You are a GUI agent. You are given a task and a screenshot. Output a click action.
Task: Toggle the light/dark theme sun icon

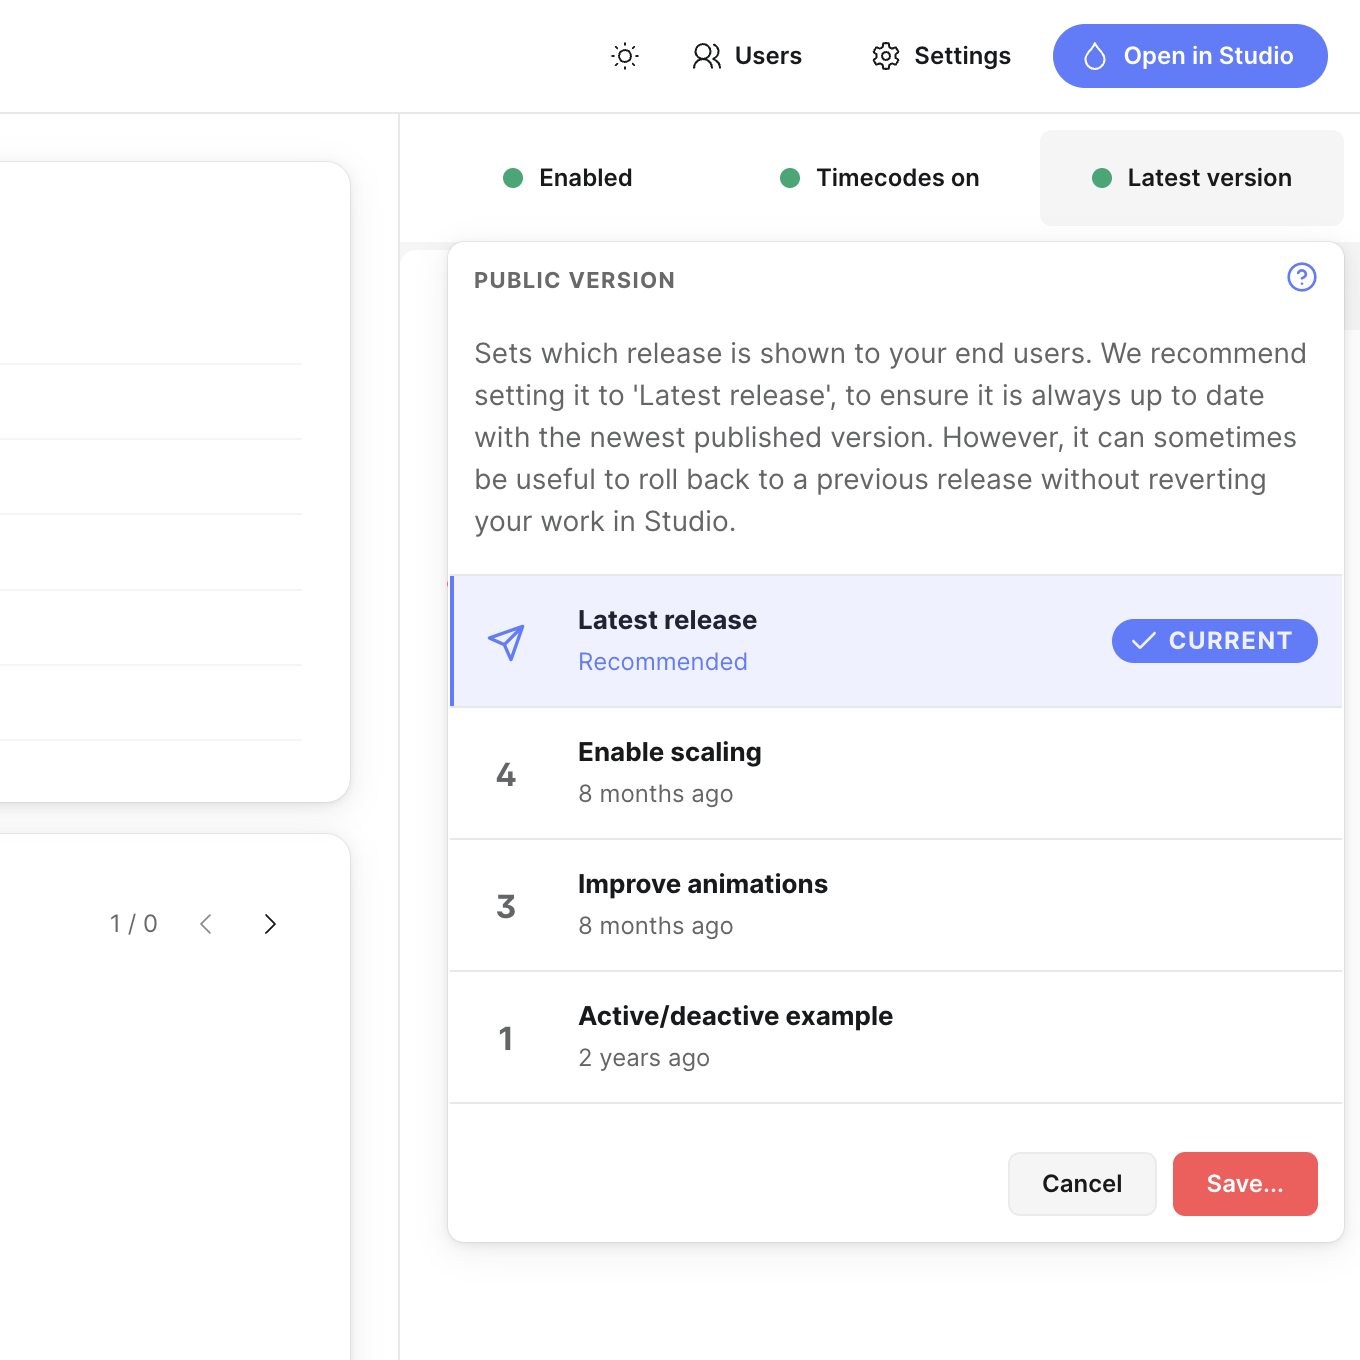pos(625,56)
